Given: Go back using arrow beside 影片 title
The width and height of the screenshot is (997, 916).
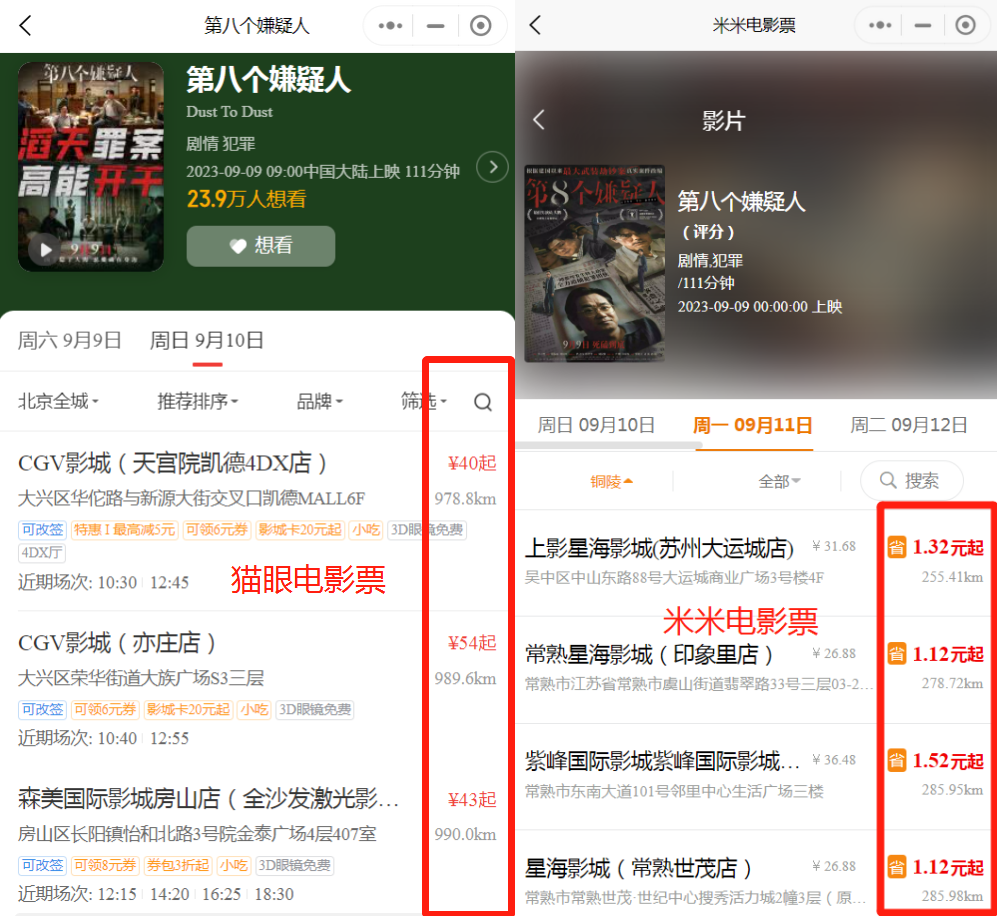Looking at the screenshot, I should [538, 120].
